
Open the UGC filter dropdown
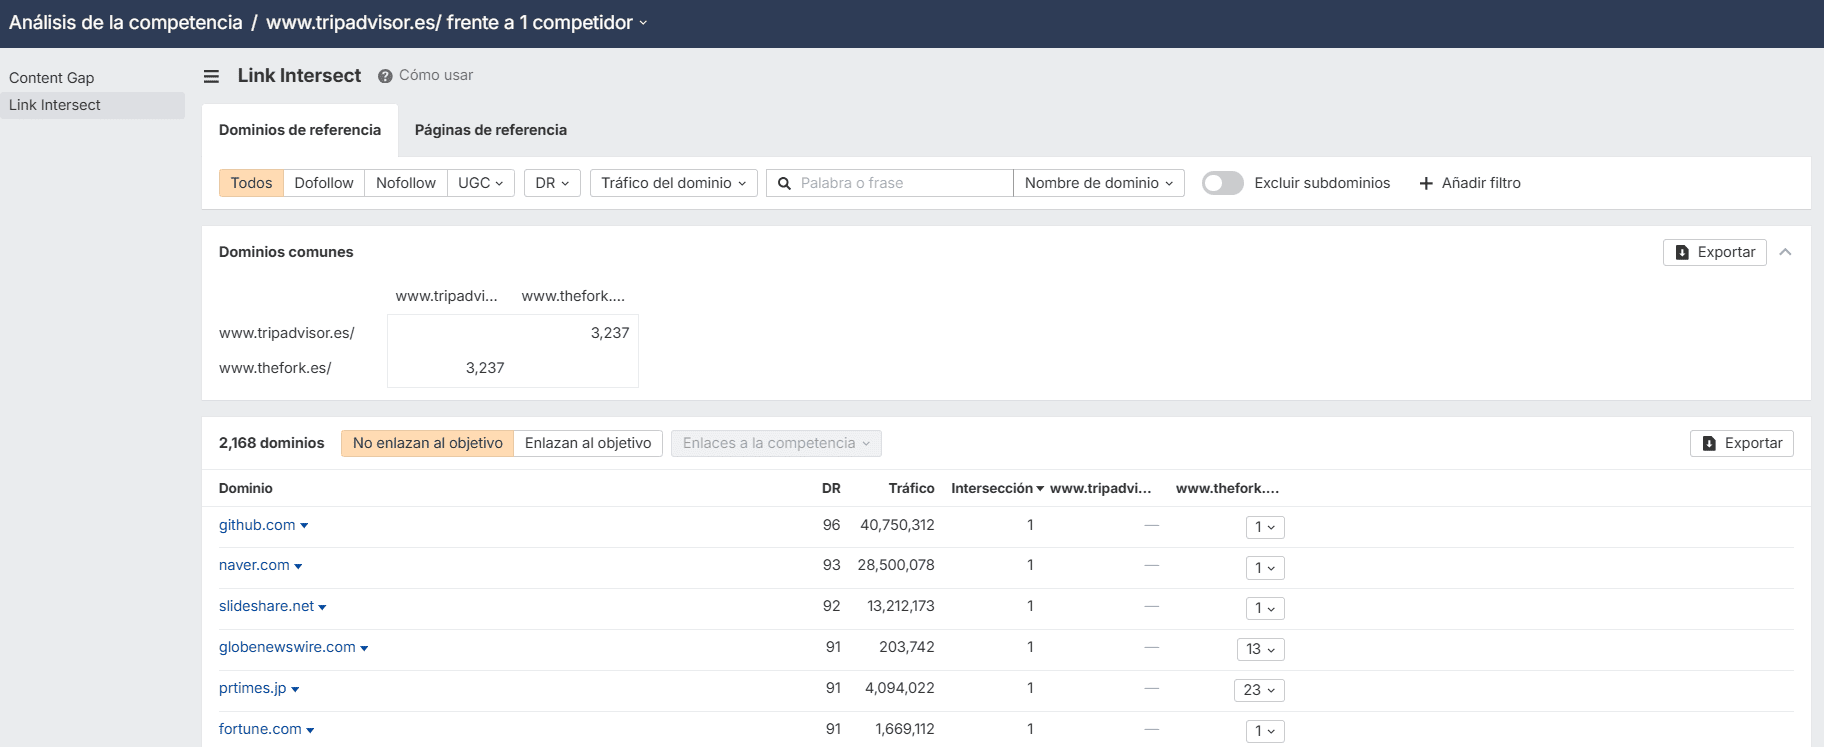[x=481, y=183]
